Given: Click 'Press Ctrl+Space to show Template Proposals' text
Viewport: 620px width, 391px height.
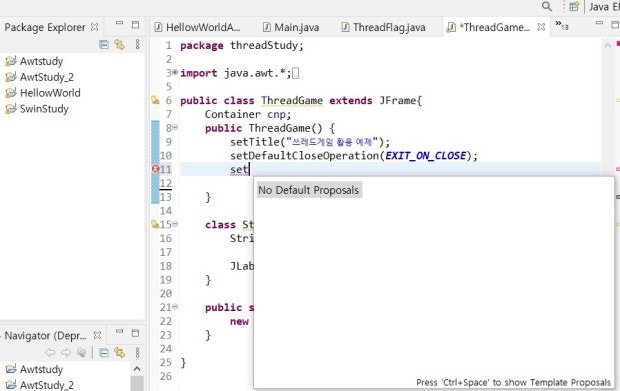Looking at the screenshot, I should pos(513,383).
